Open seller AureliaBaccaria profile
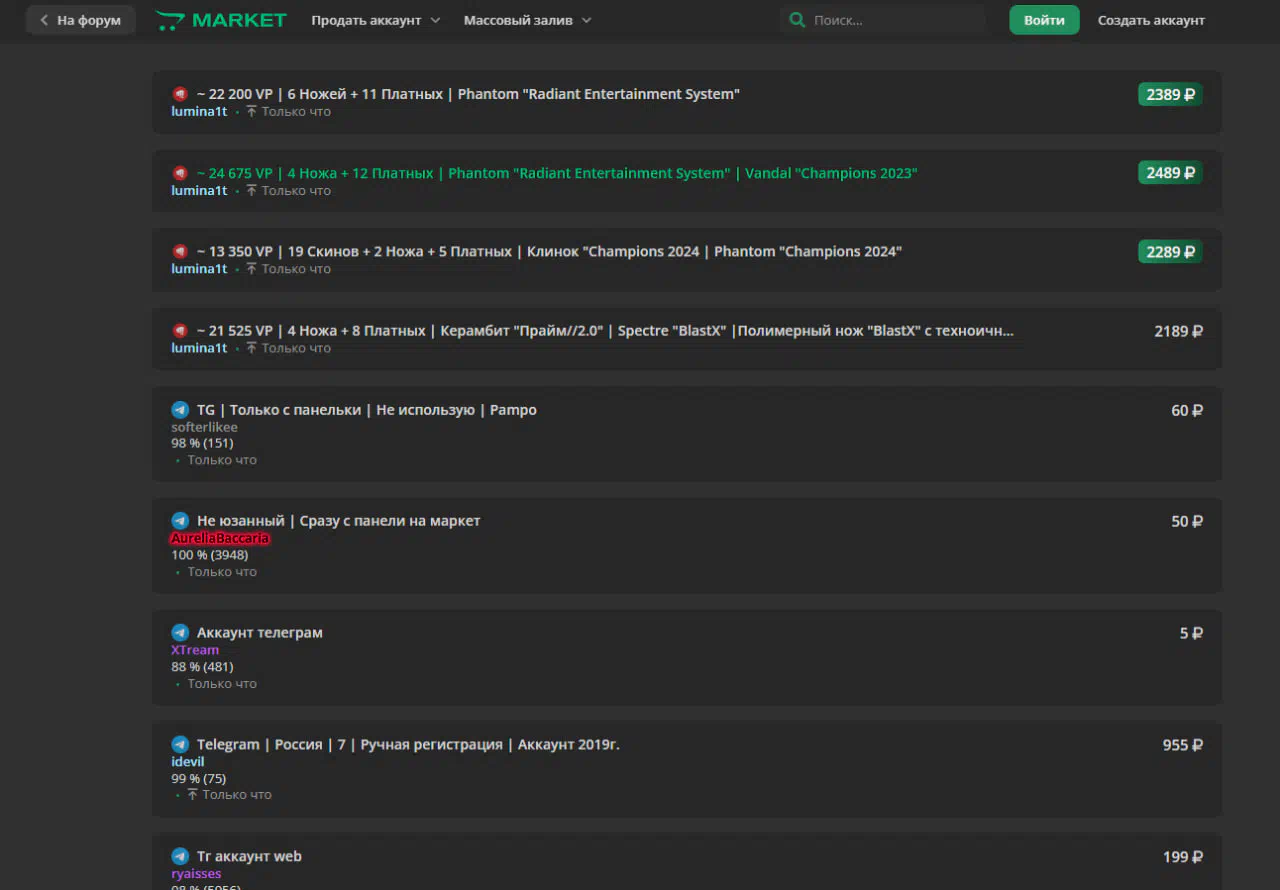The image size is (1280, 890). 220,538
